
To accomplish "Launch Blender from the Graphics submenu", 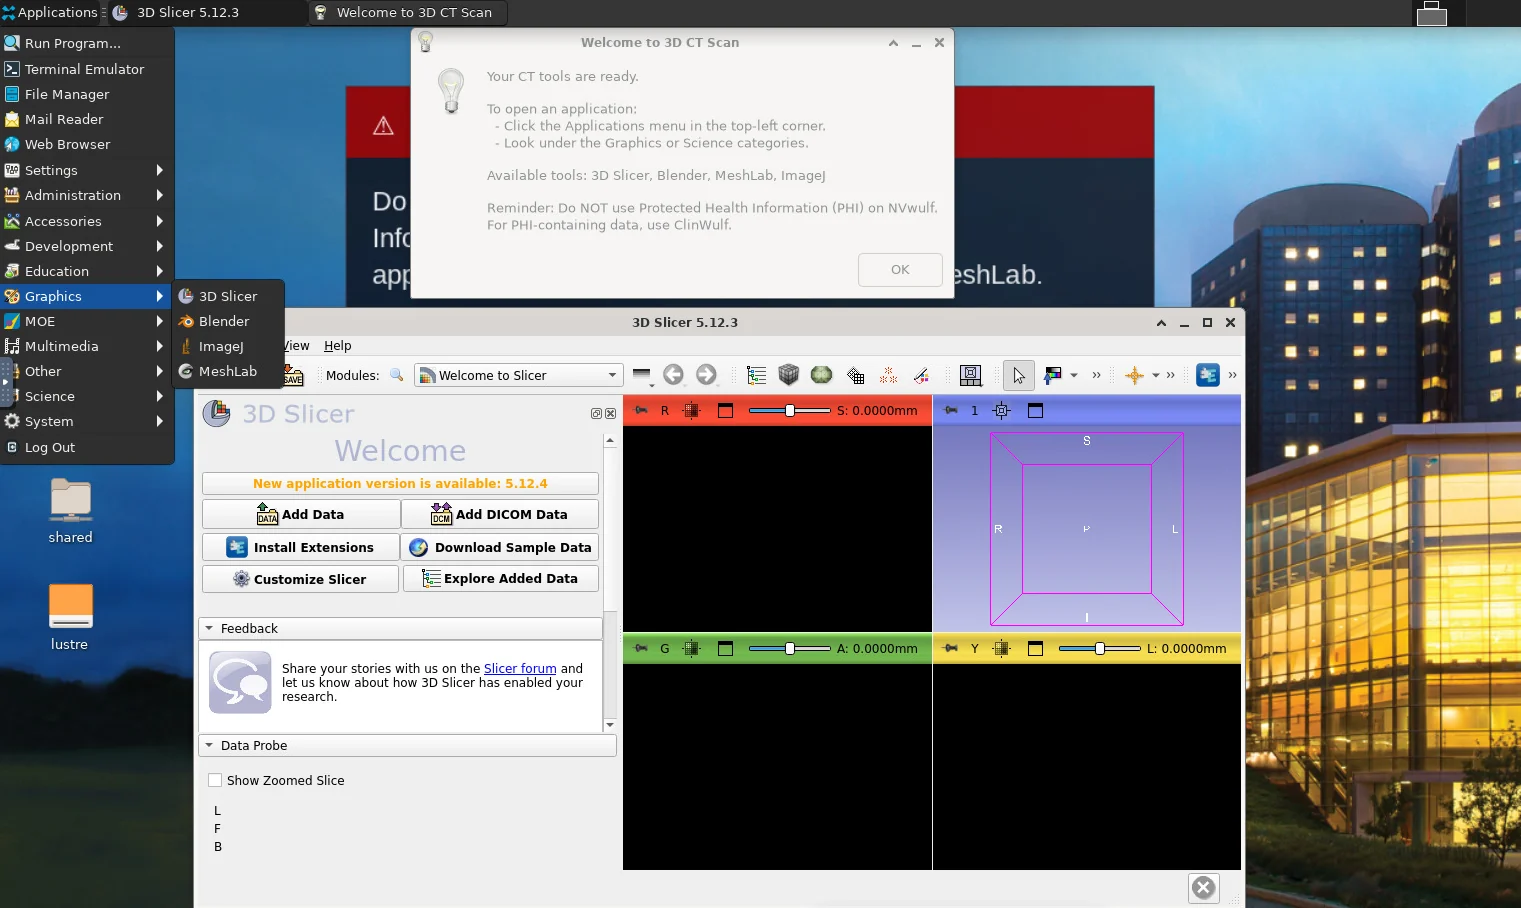I will click(x=229, y=321).
